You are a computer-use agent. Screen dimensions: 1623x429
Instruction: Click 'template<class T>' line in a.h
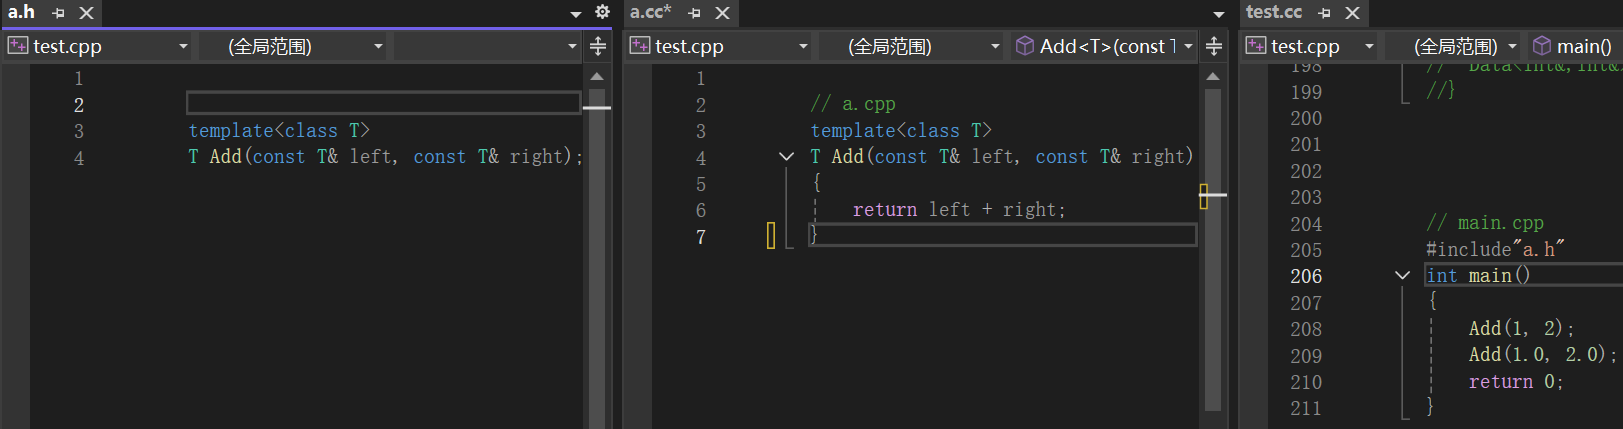point(279,131)
